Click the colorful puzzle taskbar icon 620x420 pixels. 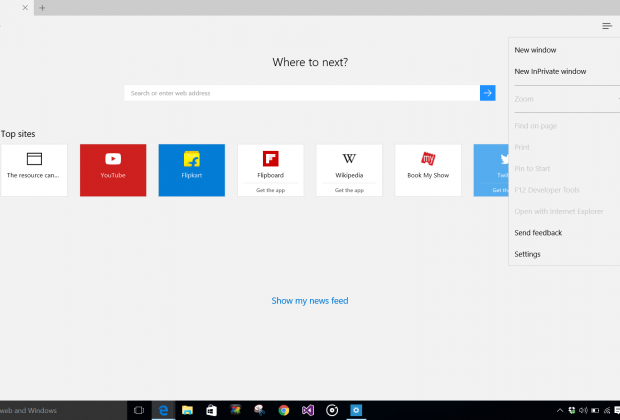pyautogui.click(x=236, y=411)
